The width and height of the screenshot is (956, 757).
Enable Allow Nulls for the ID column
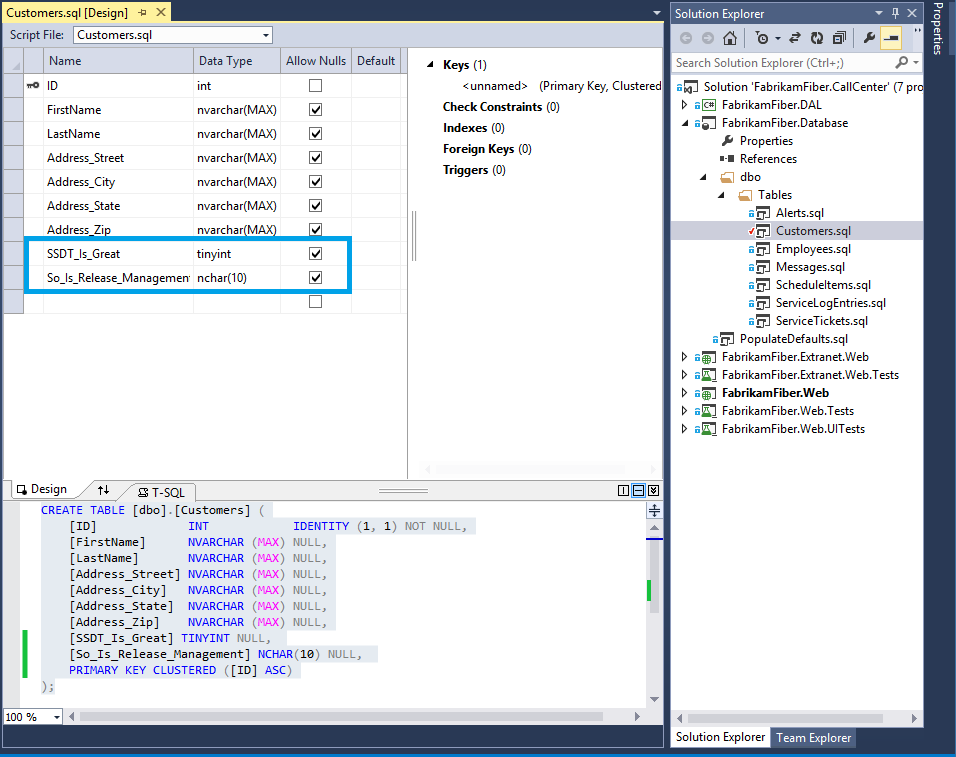[315, 85]
